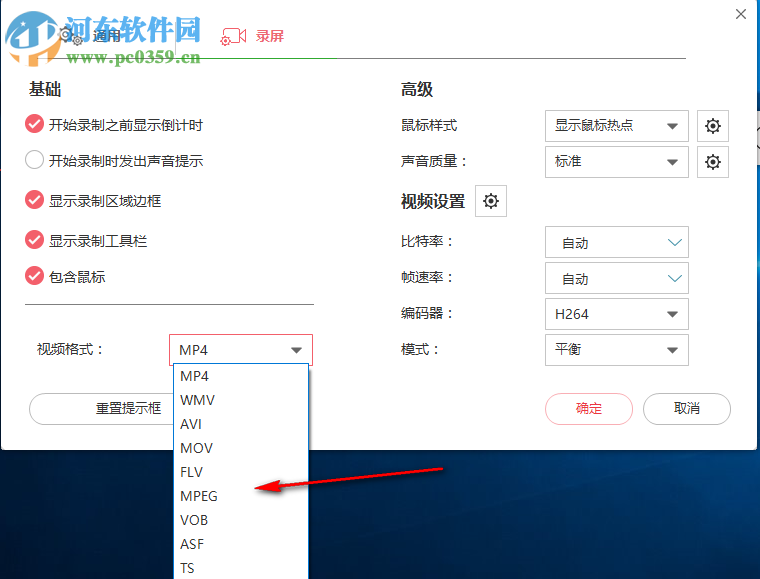Open 模式 dropdown showing 平衡
The width and height of the screenshot is (760, 579).
pyautogui.click(x=617, y=350)
